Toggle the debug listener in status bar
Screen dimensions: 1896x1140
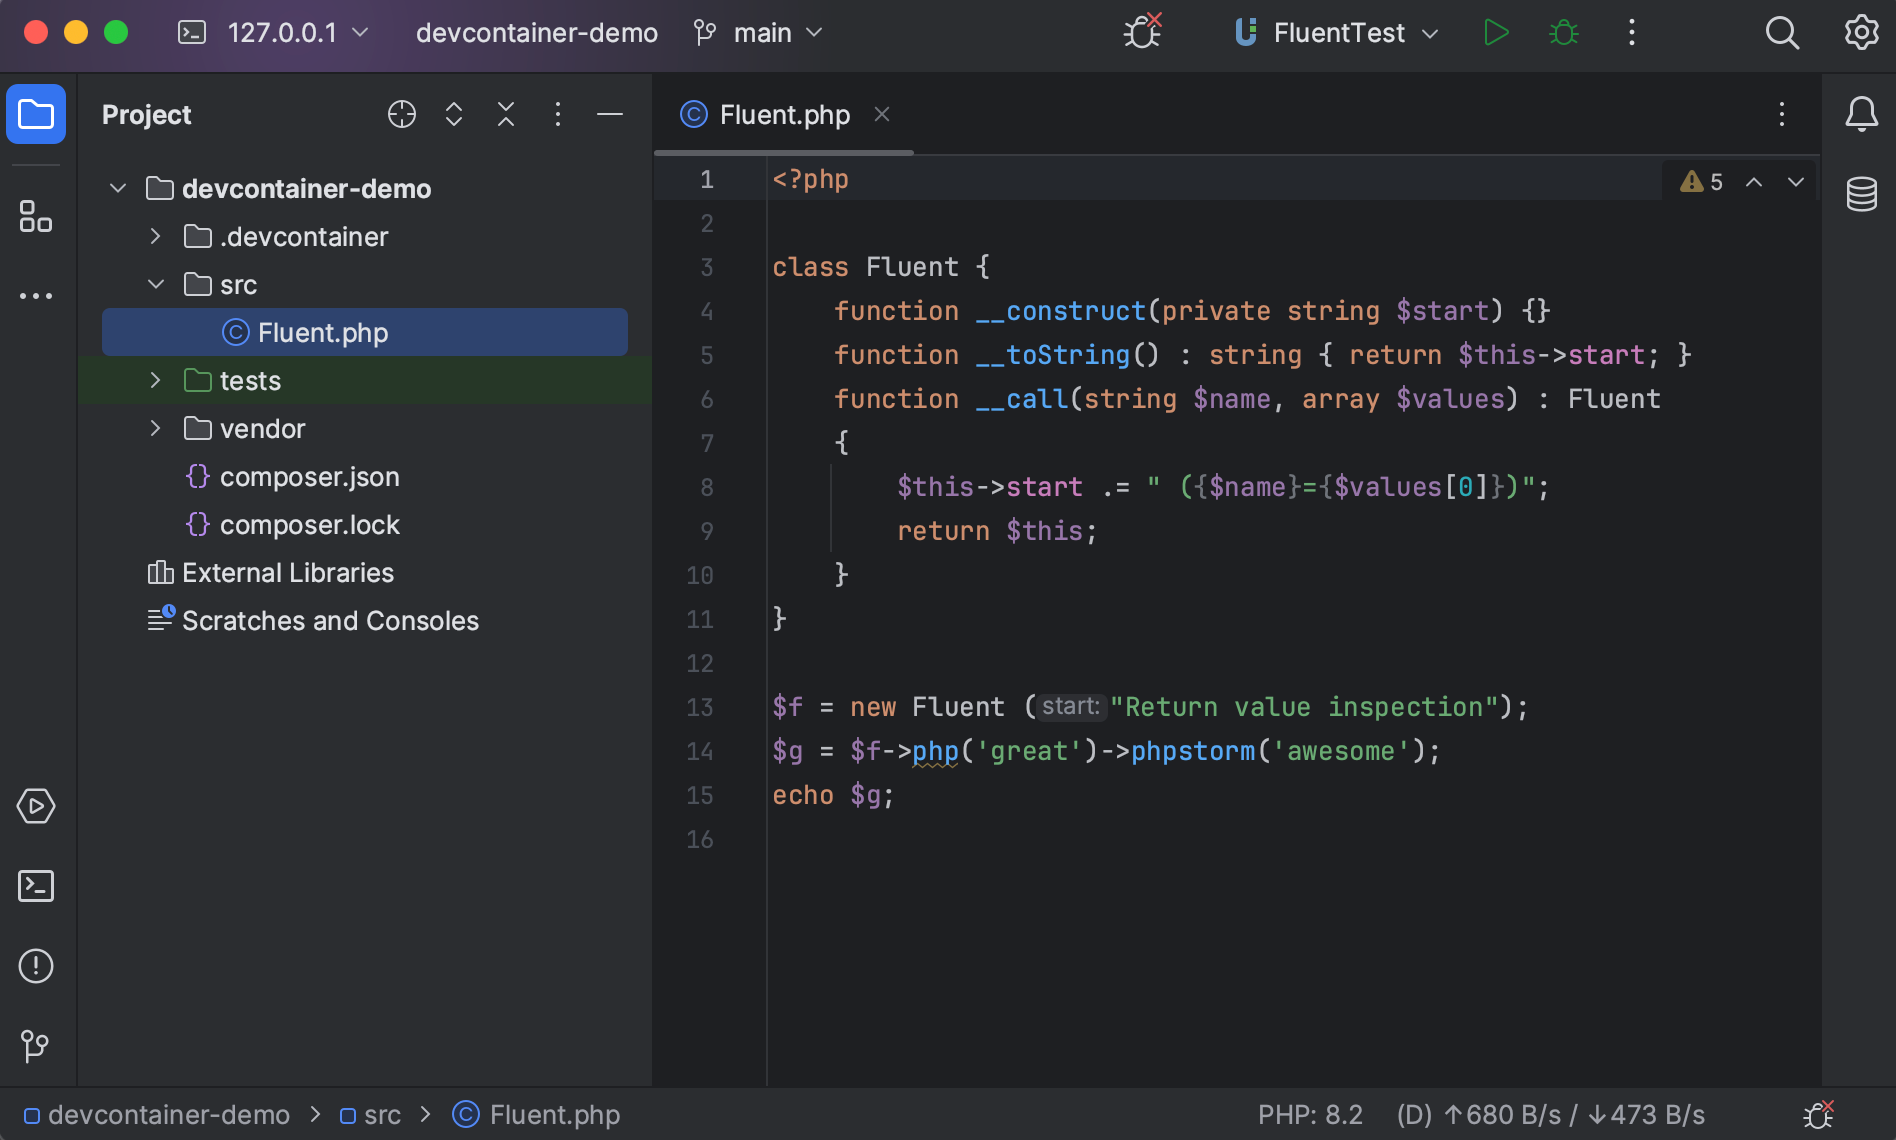click(1820, 1114)
